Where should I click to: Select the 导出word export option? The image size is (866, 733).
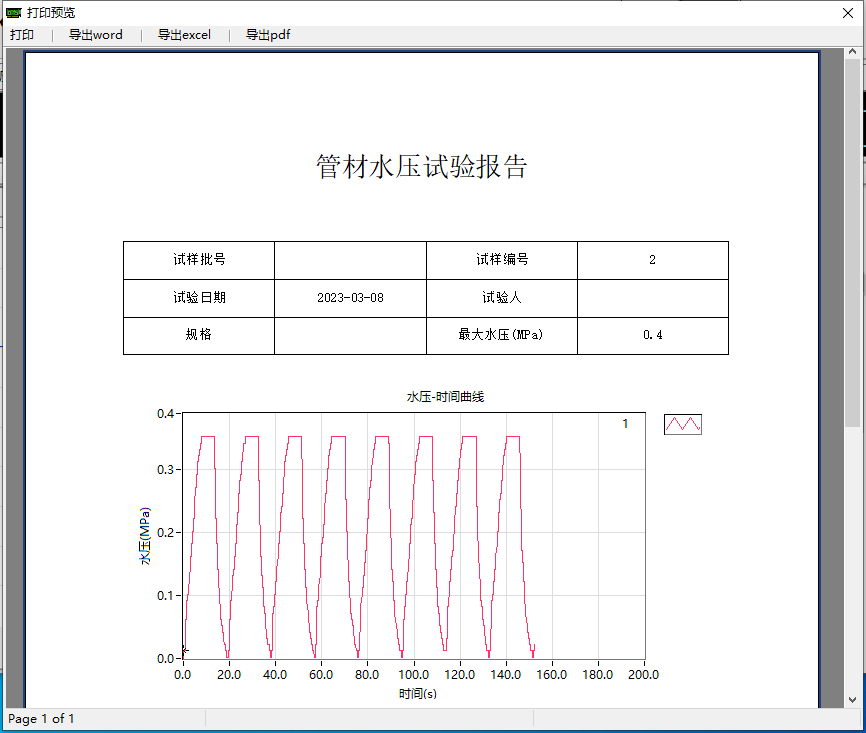[x=95, y=34]
